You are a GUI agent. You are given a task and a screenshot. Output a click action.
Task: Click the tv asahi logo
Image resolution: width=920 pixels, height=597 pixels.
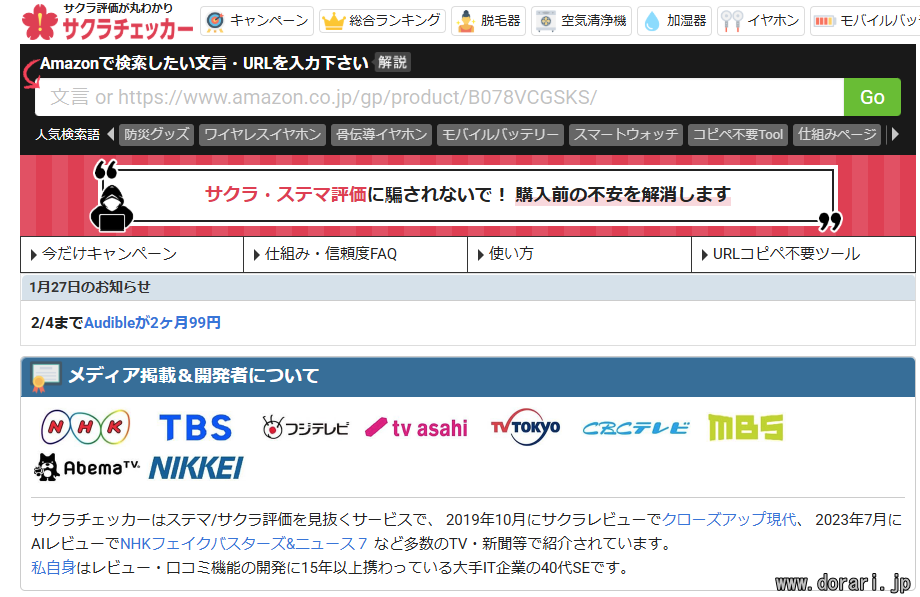416,428
